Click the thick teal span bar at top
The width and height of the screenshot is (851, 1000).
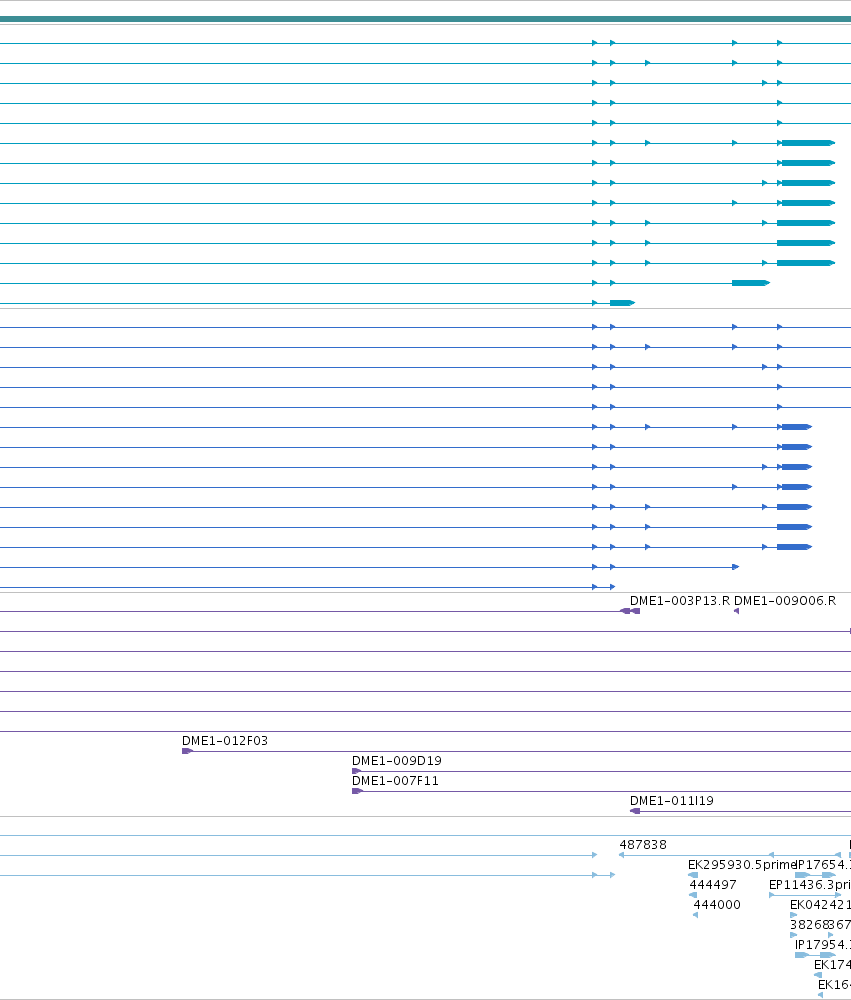(x=426, y=19)
